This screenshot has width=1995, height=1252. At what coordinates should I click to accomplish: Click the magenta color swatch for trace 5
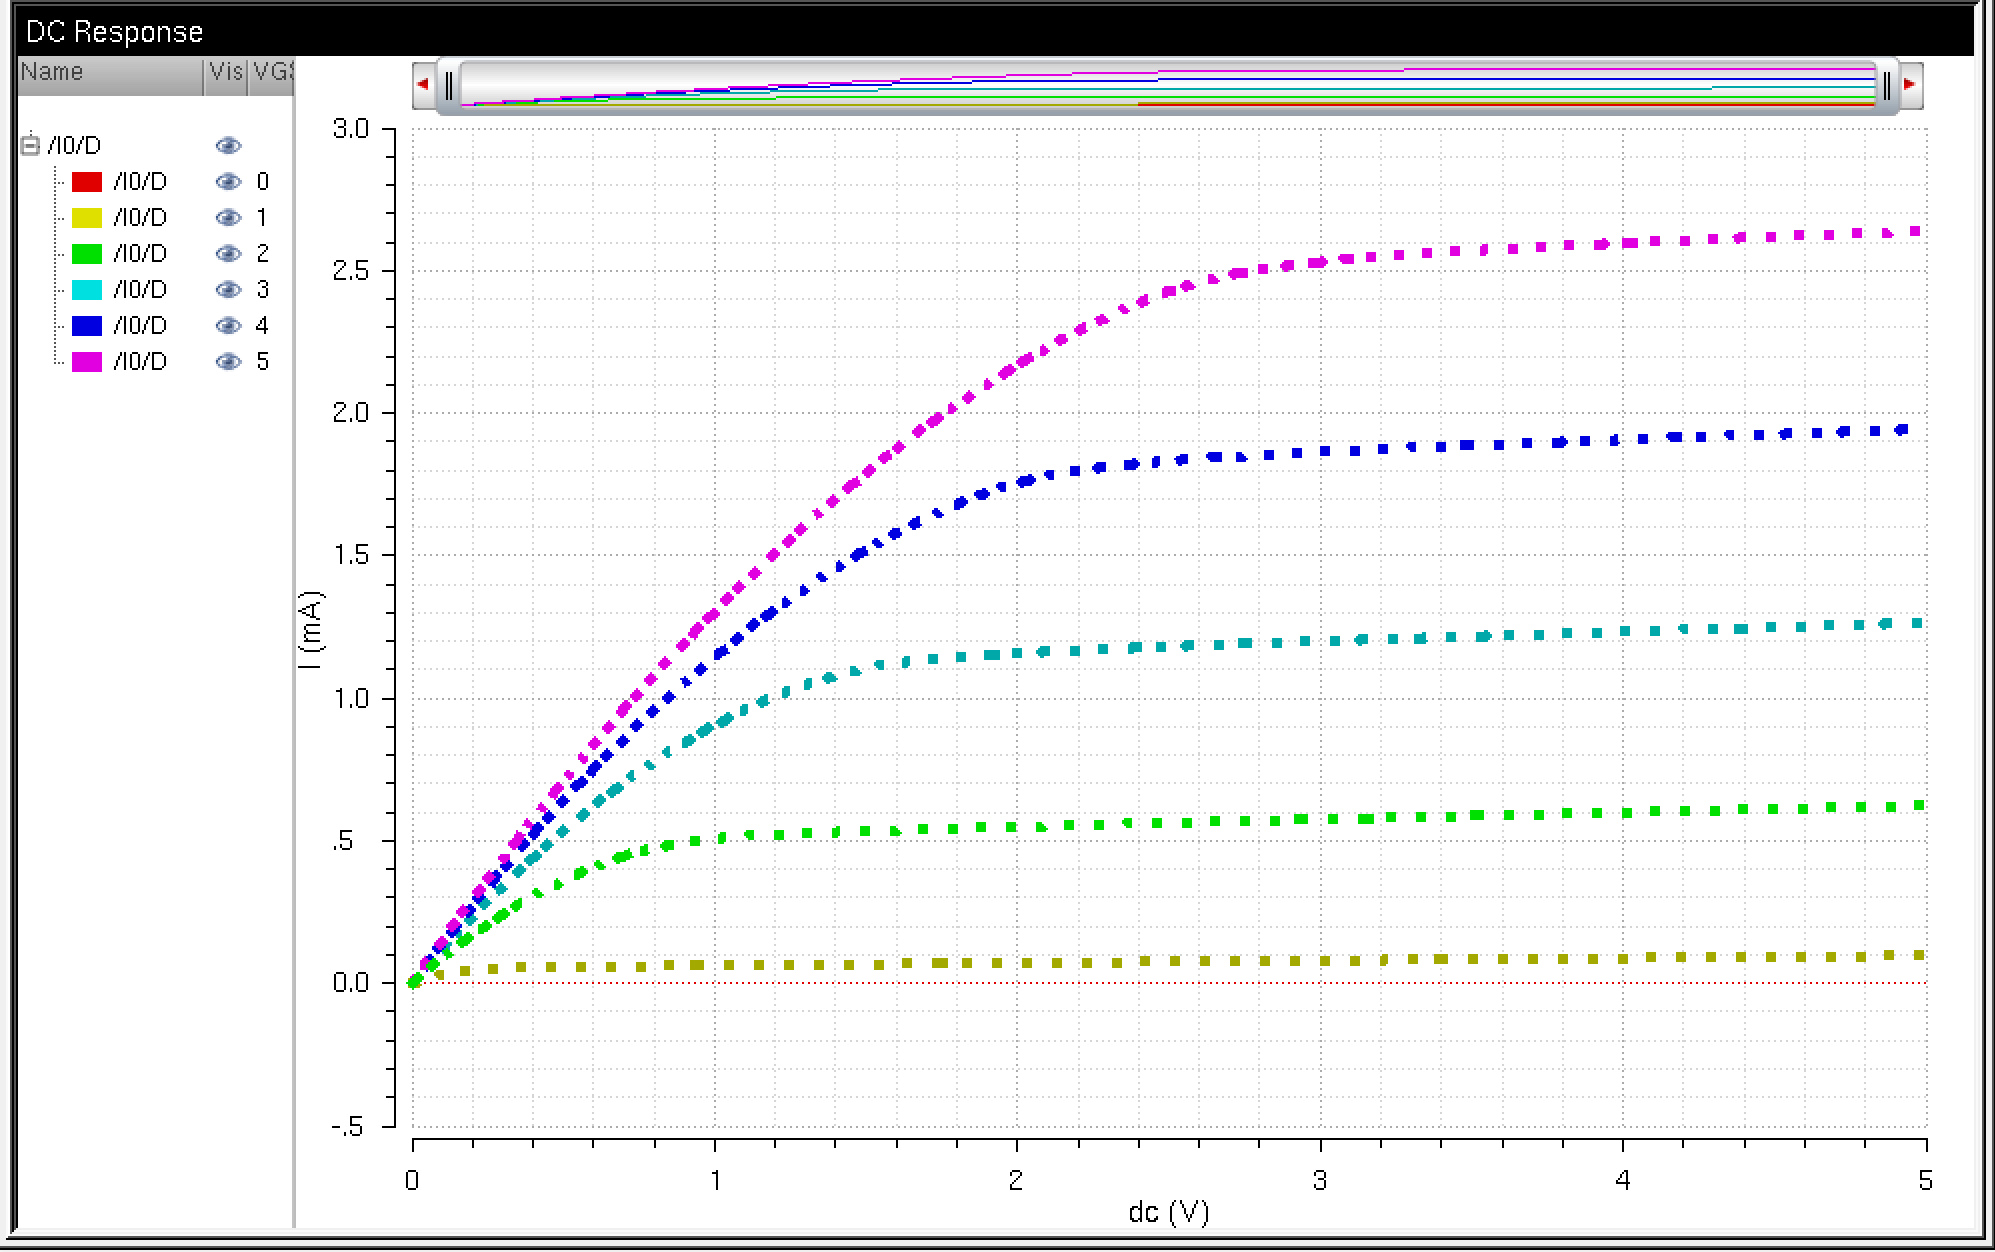point(87,362)
